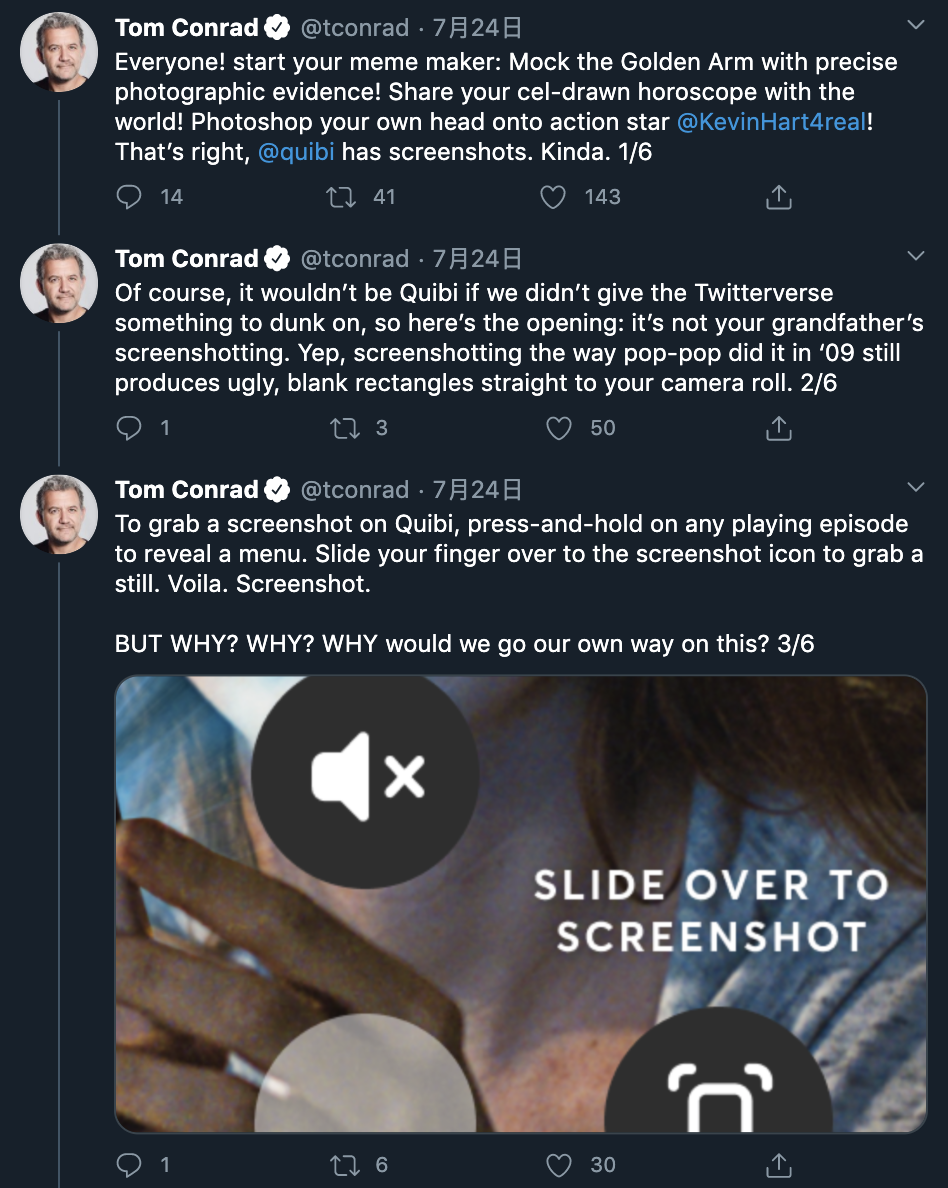Like the tweet with 143 likes
Viewport: 948px width, 1188px height.
[553, 197]
